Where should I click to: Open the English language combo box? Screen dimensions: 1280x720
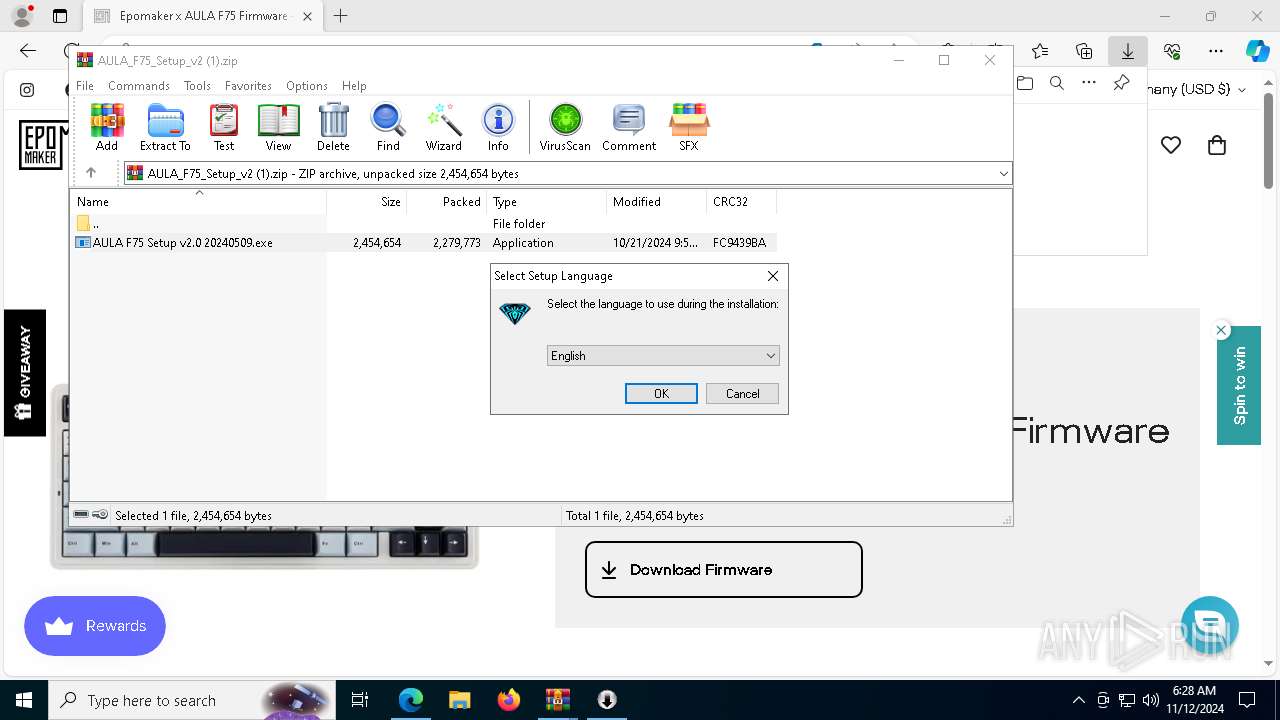(x=663, y=356)
